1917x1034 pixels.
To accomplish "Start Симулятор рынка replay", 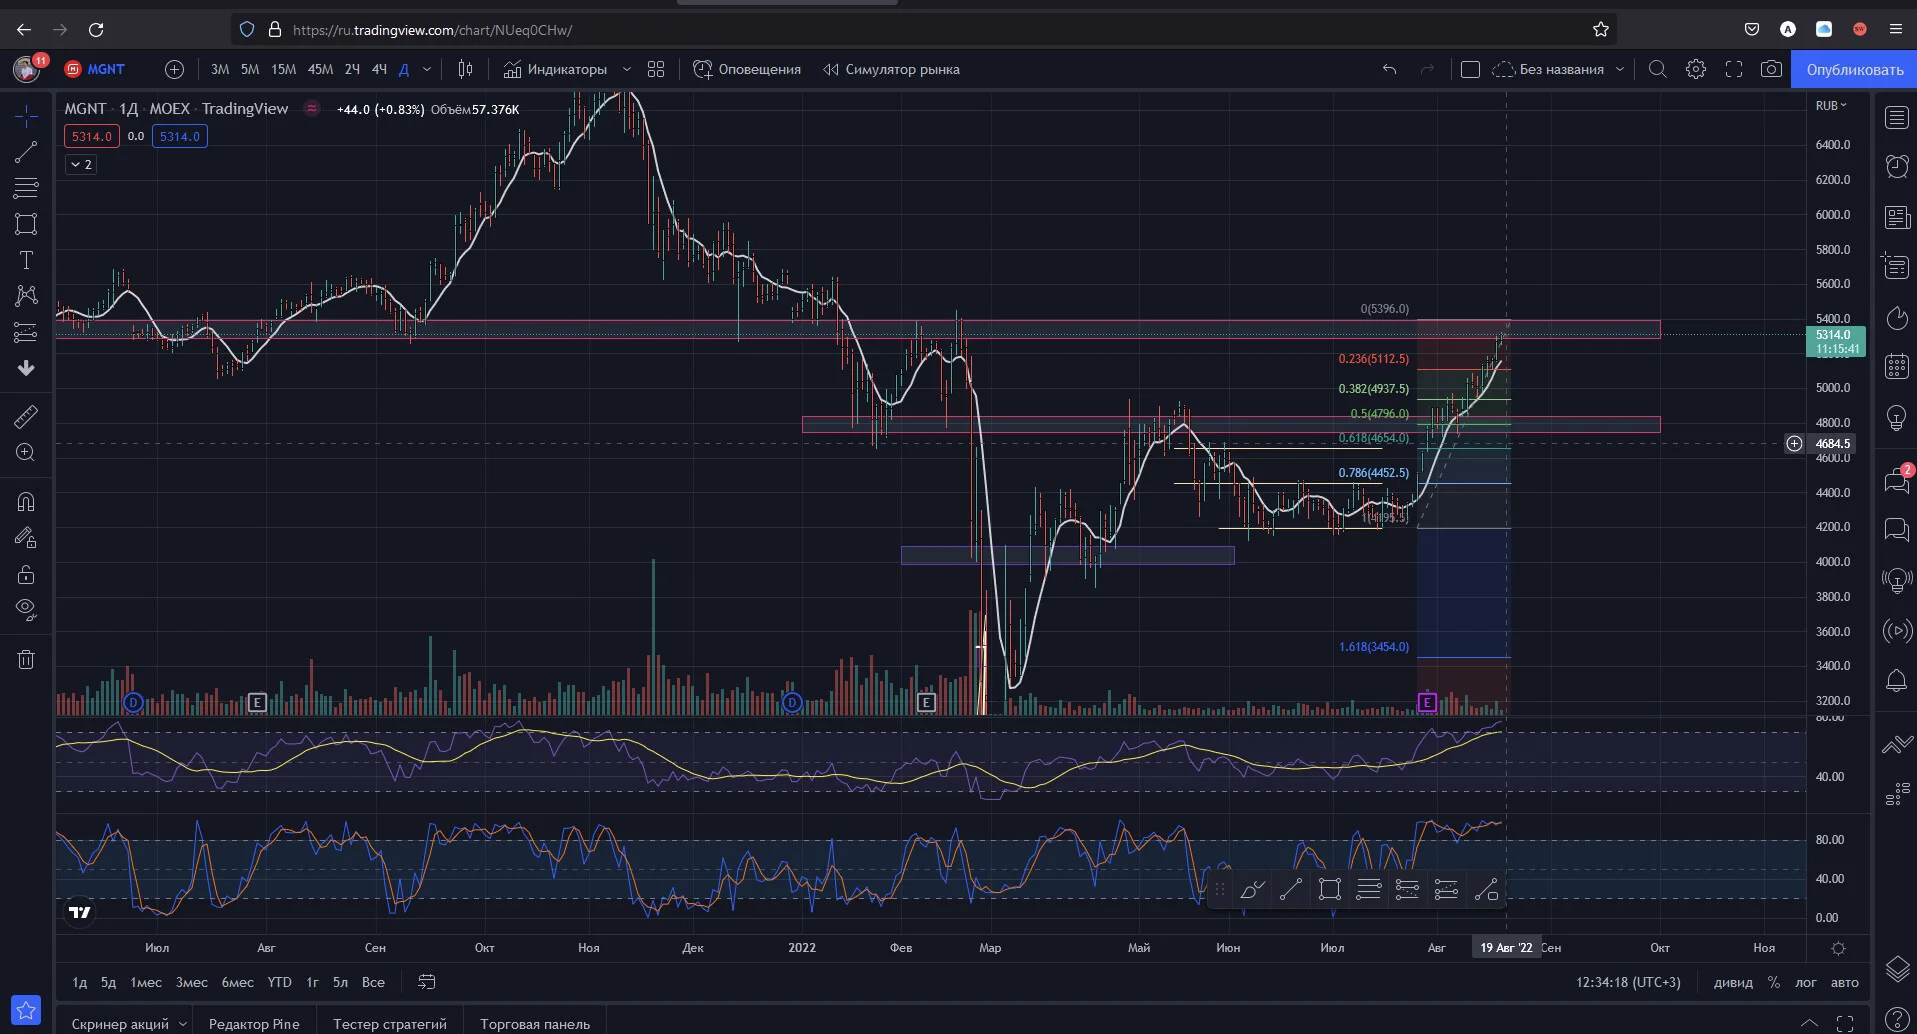I will [x=891, y=69].
